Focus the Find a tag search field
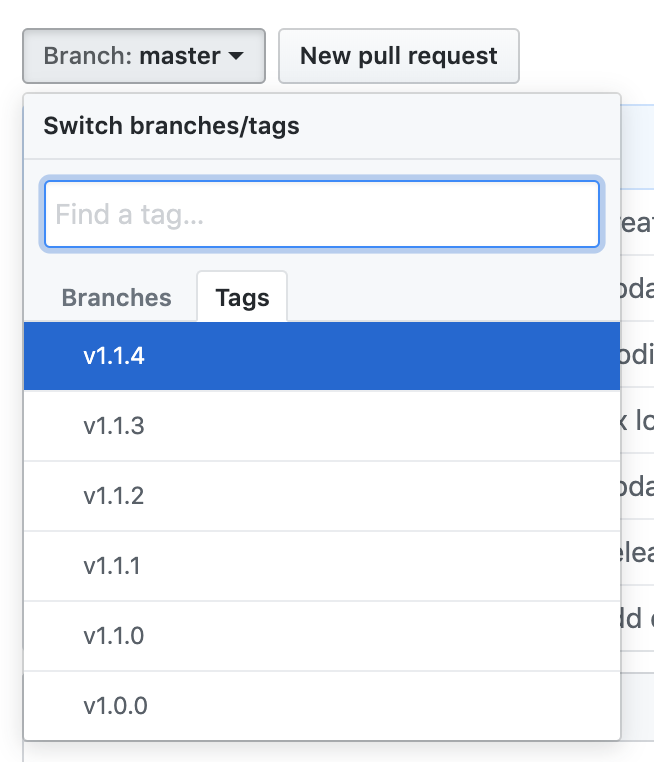 321,214
